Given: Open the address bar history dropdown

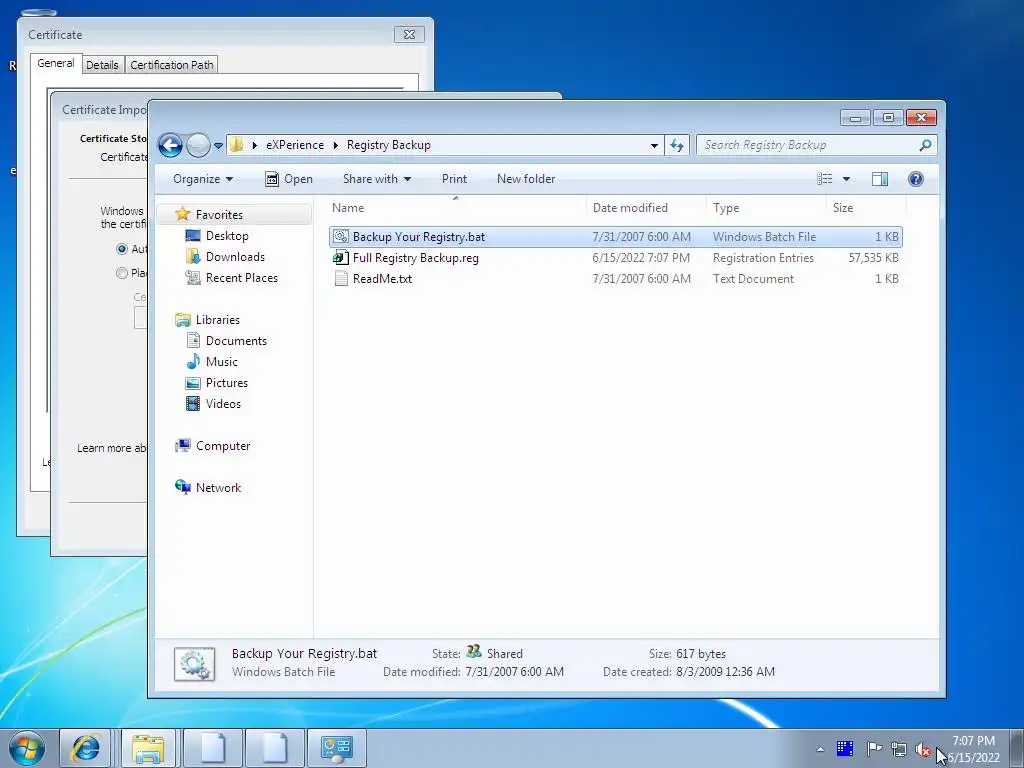Looking at the screenshot, I should point(654,146).
